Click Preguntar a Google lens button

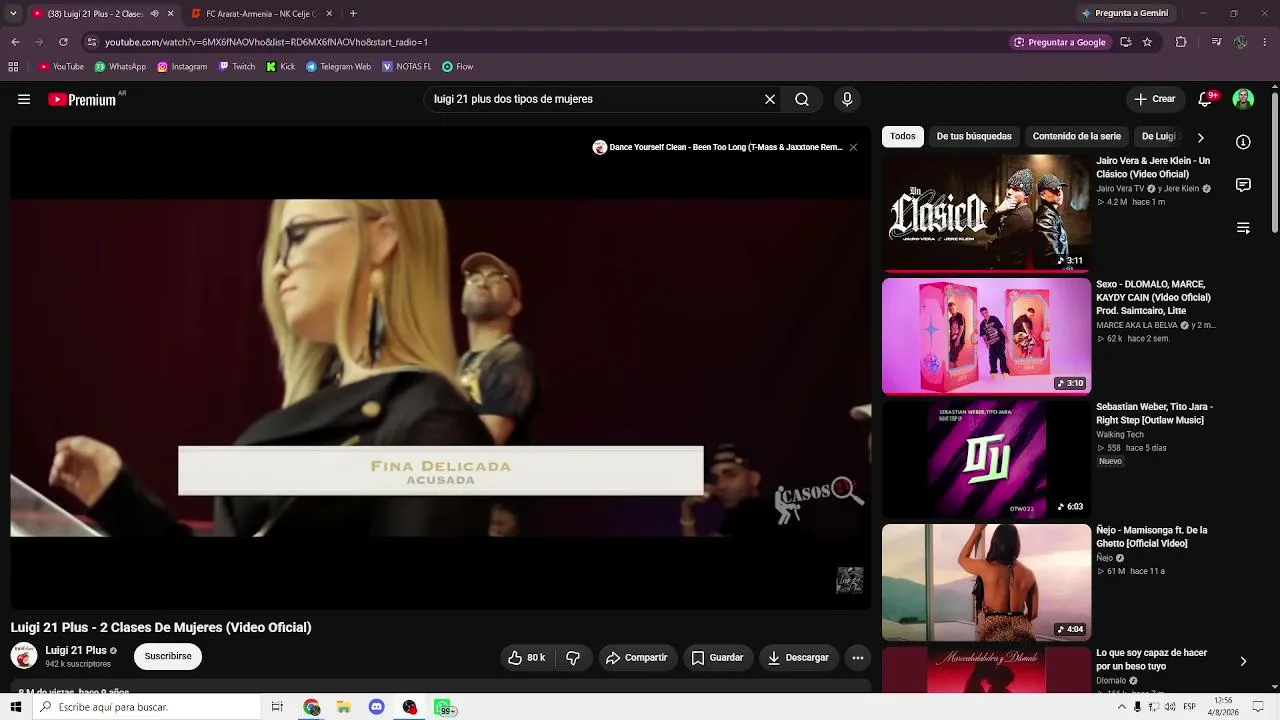1060,42
